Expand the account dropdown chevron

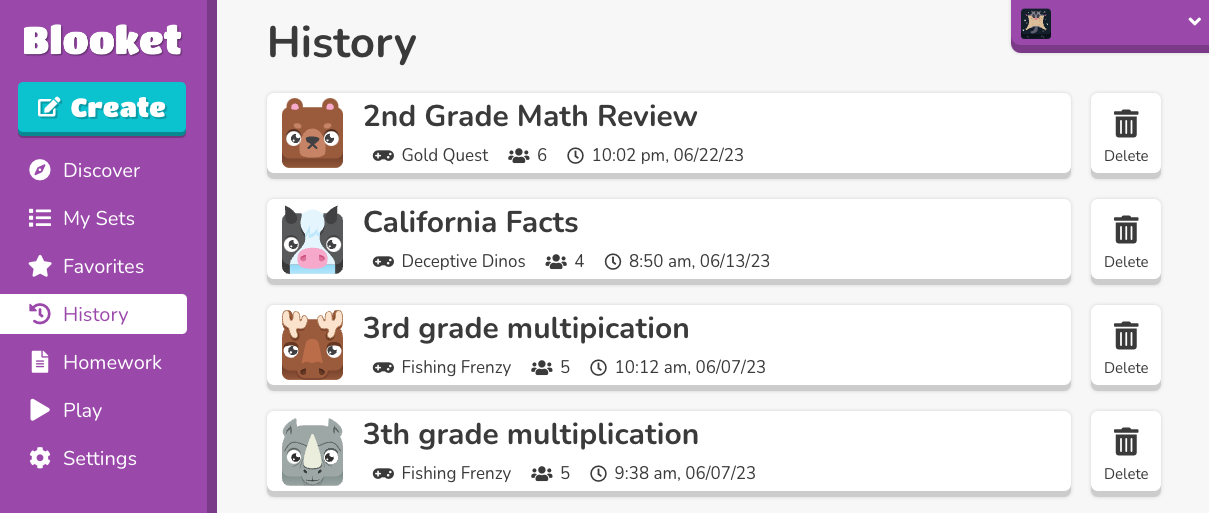(x=1194, y=22)
